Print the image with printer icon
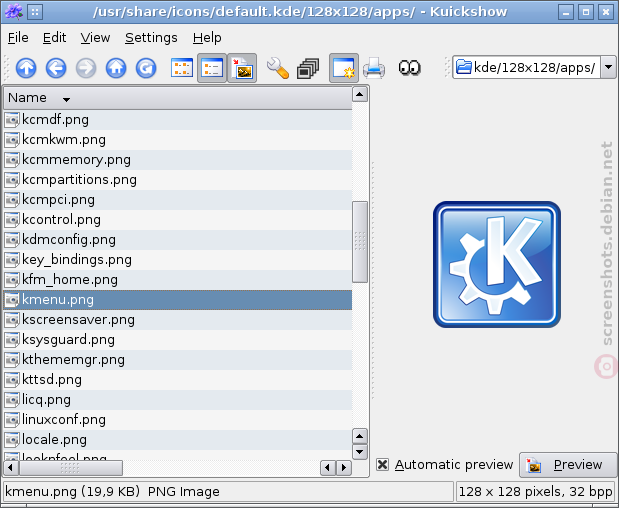The width and height of the screenshot is (619, 508). point(374,68)
